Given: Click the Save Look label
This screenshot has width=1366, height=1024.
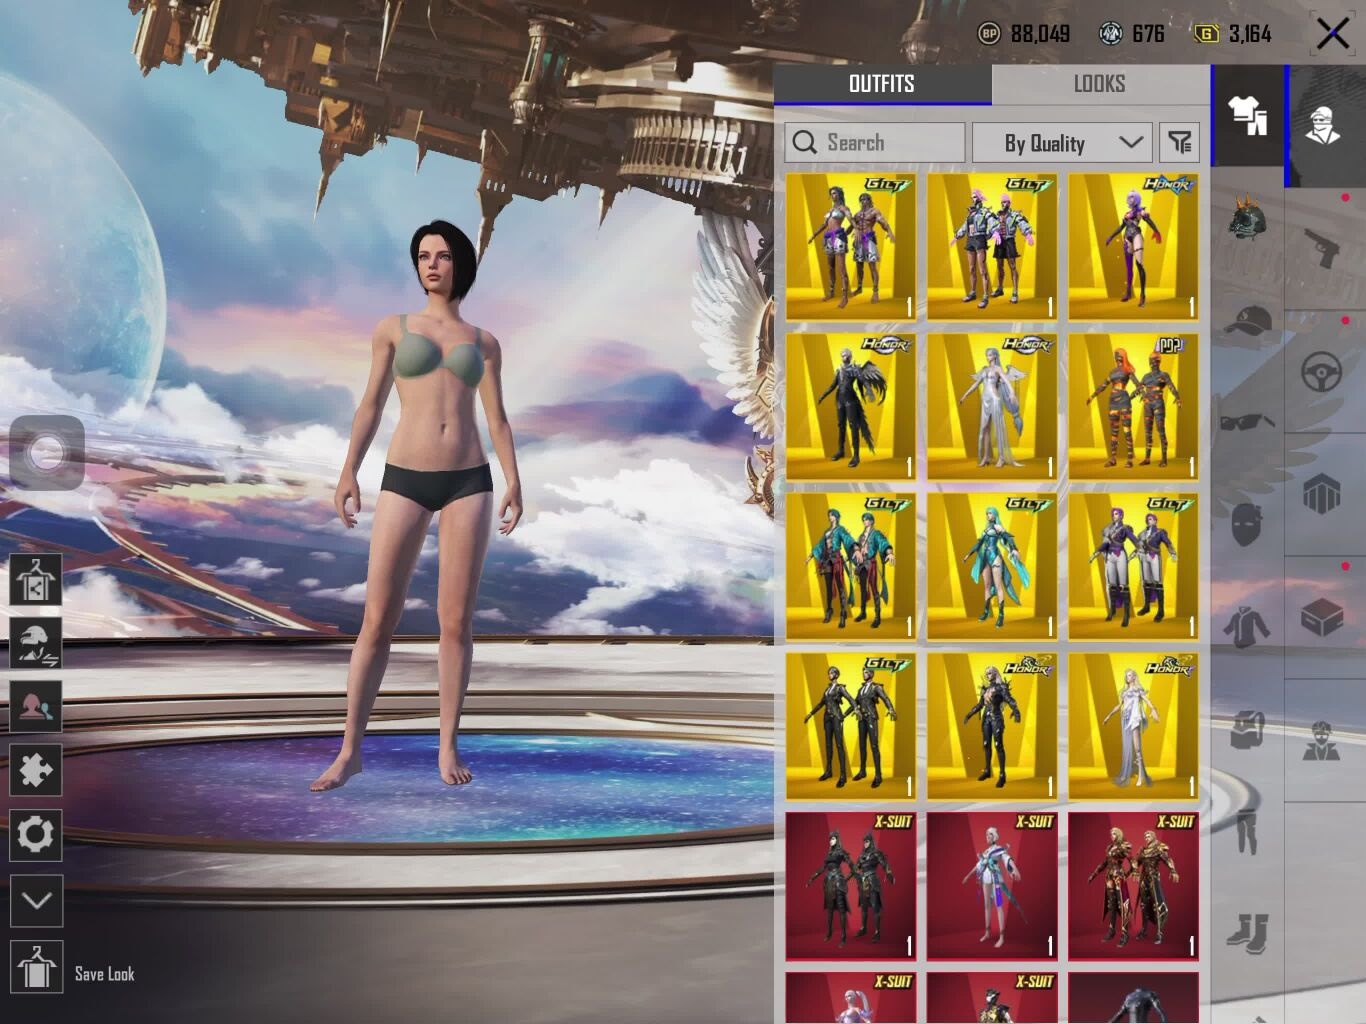Looking at the screenshot, I should [x=105, y=974].
